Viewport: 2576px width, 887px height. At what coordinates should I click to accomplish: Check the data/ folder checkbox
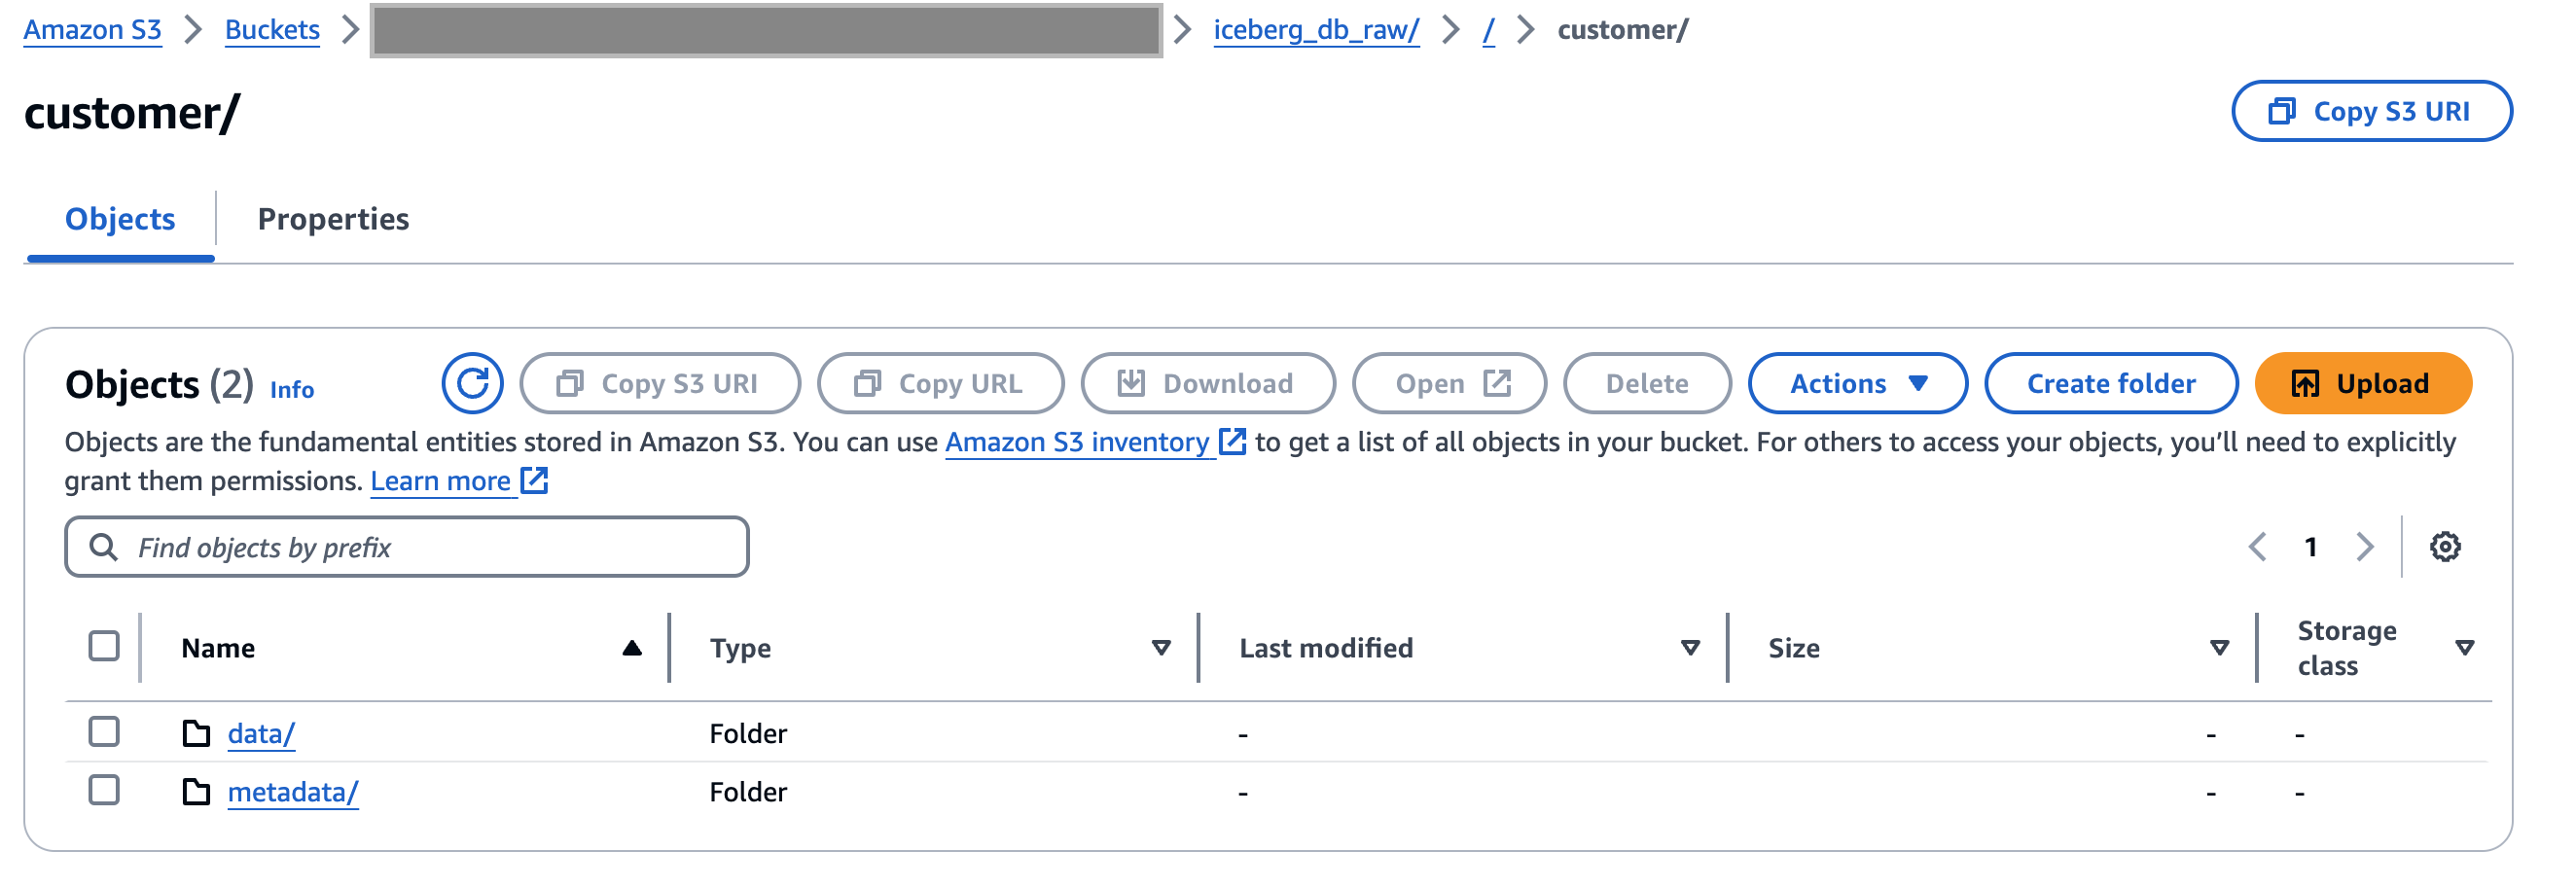point(104,732)
